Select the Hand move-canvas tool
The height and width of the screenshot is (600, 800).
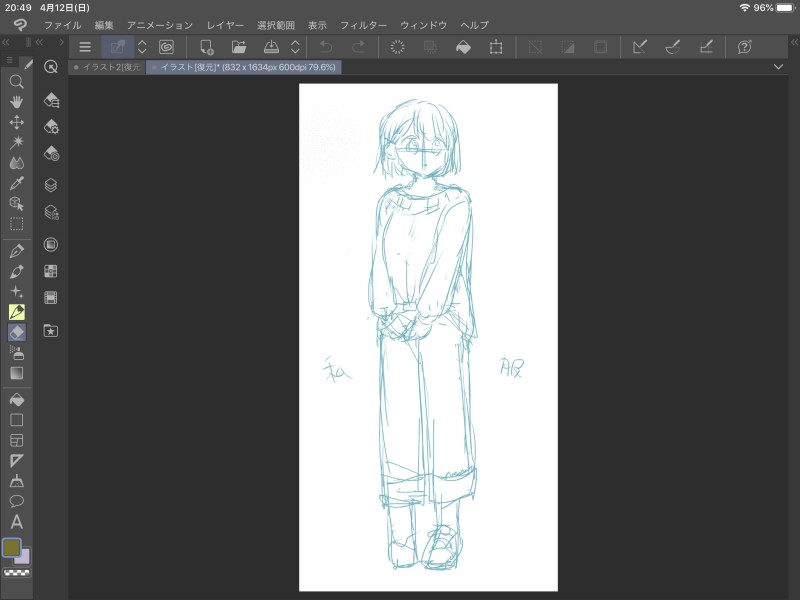16,102
